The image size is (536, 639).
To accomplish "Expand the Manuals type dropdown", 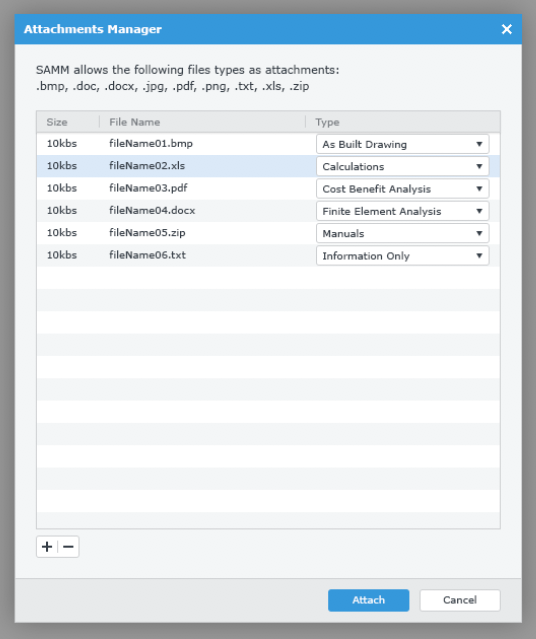I will [x=402, y=234].
